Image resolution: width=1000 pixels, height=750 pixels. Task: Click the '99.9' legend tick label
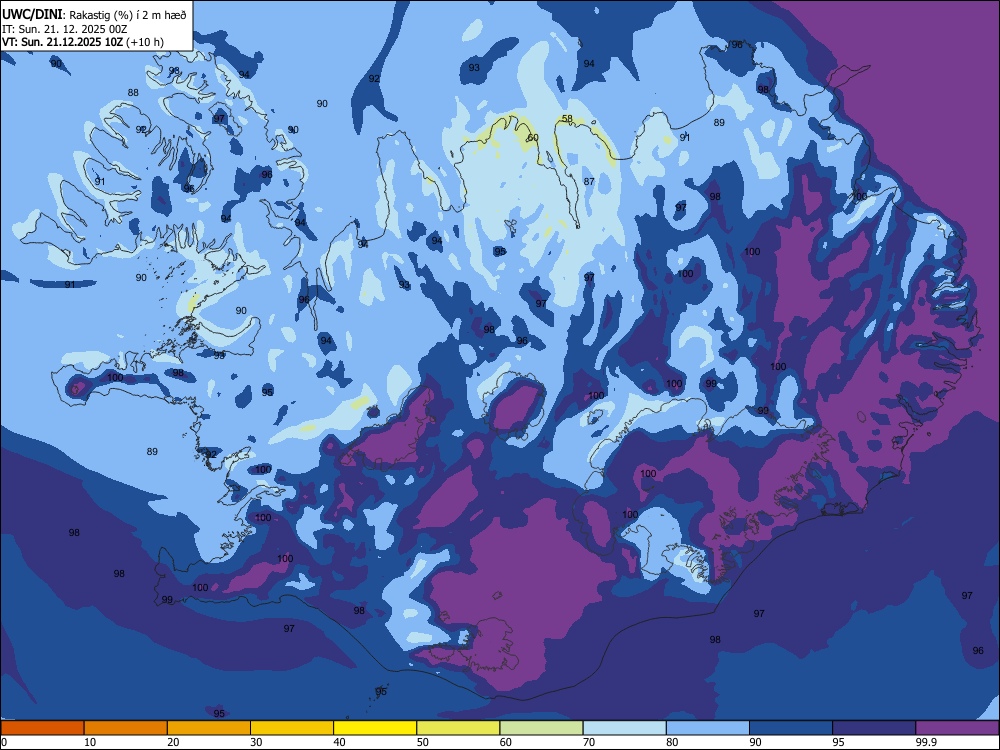[x=925, y=742]
